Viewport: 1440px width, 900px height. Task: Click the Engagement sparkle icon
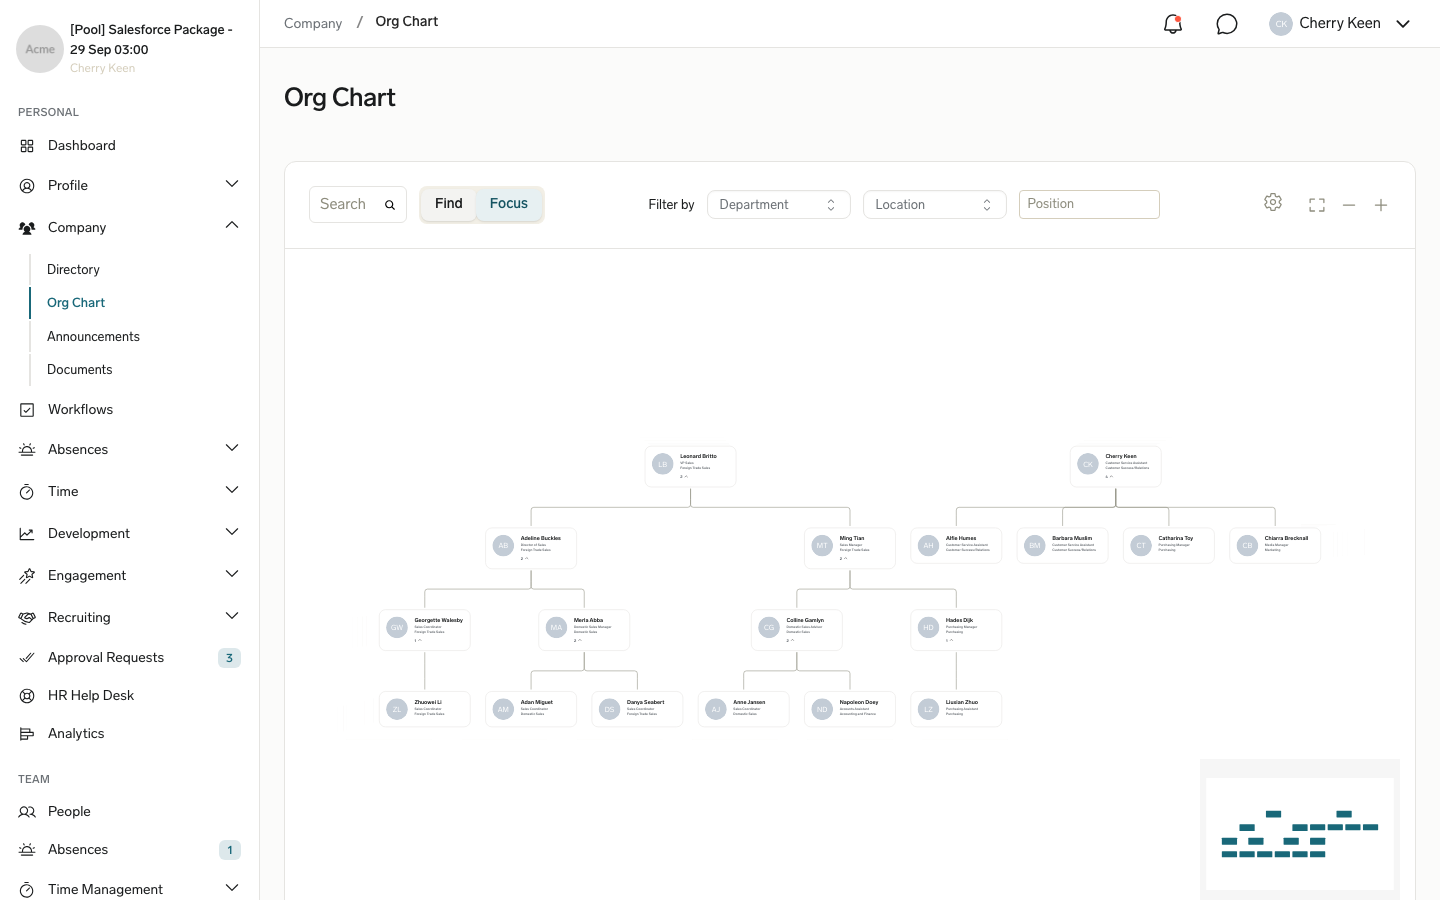[x=27, y=576]
